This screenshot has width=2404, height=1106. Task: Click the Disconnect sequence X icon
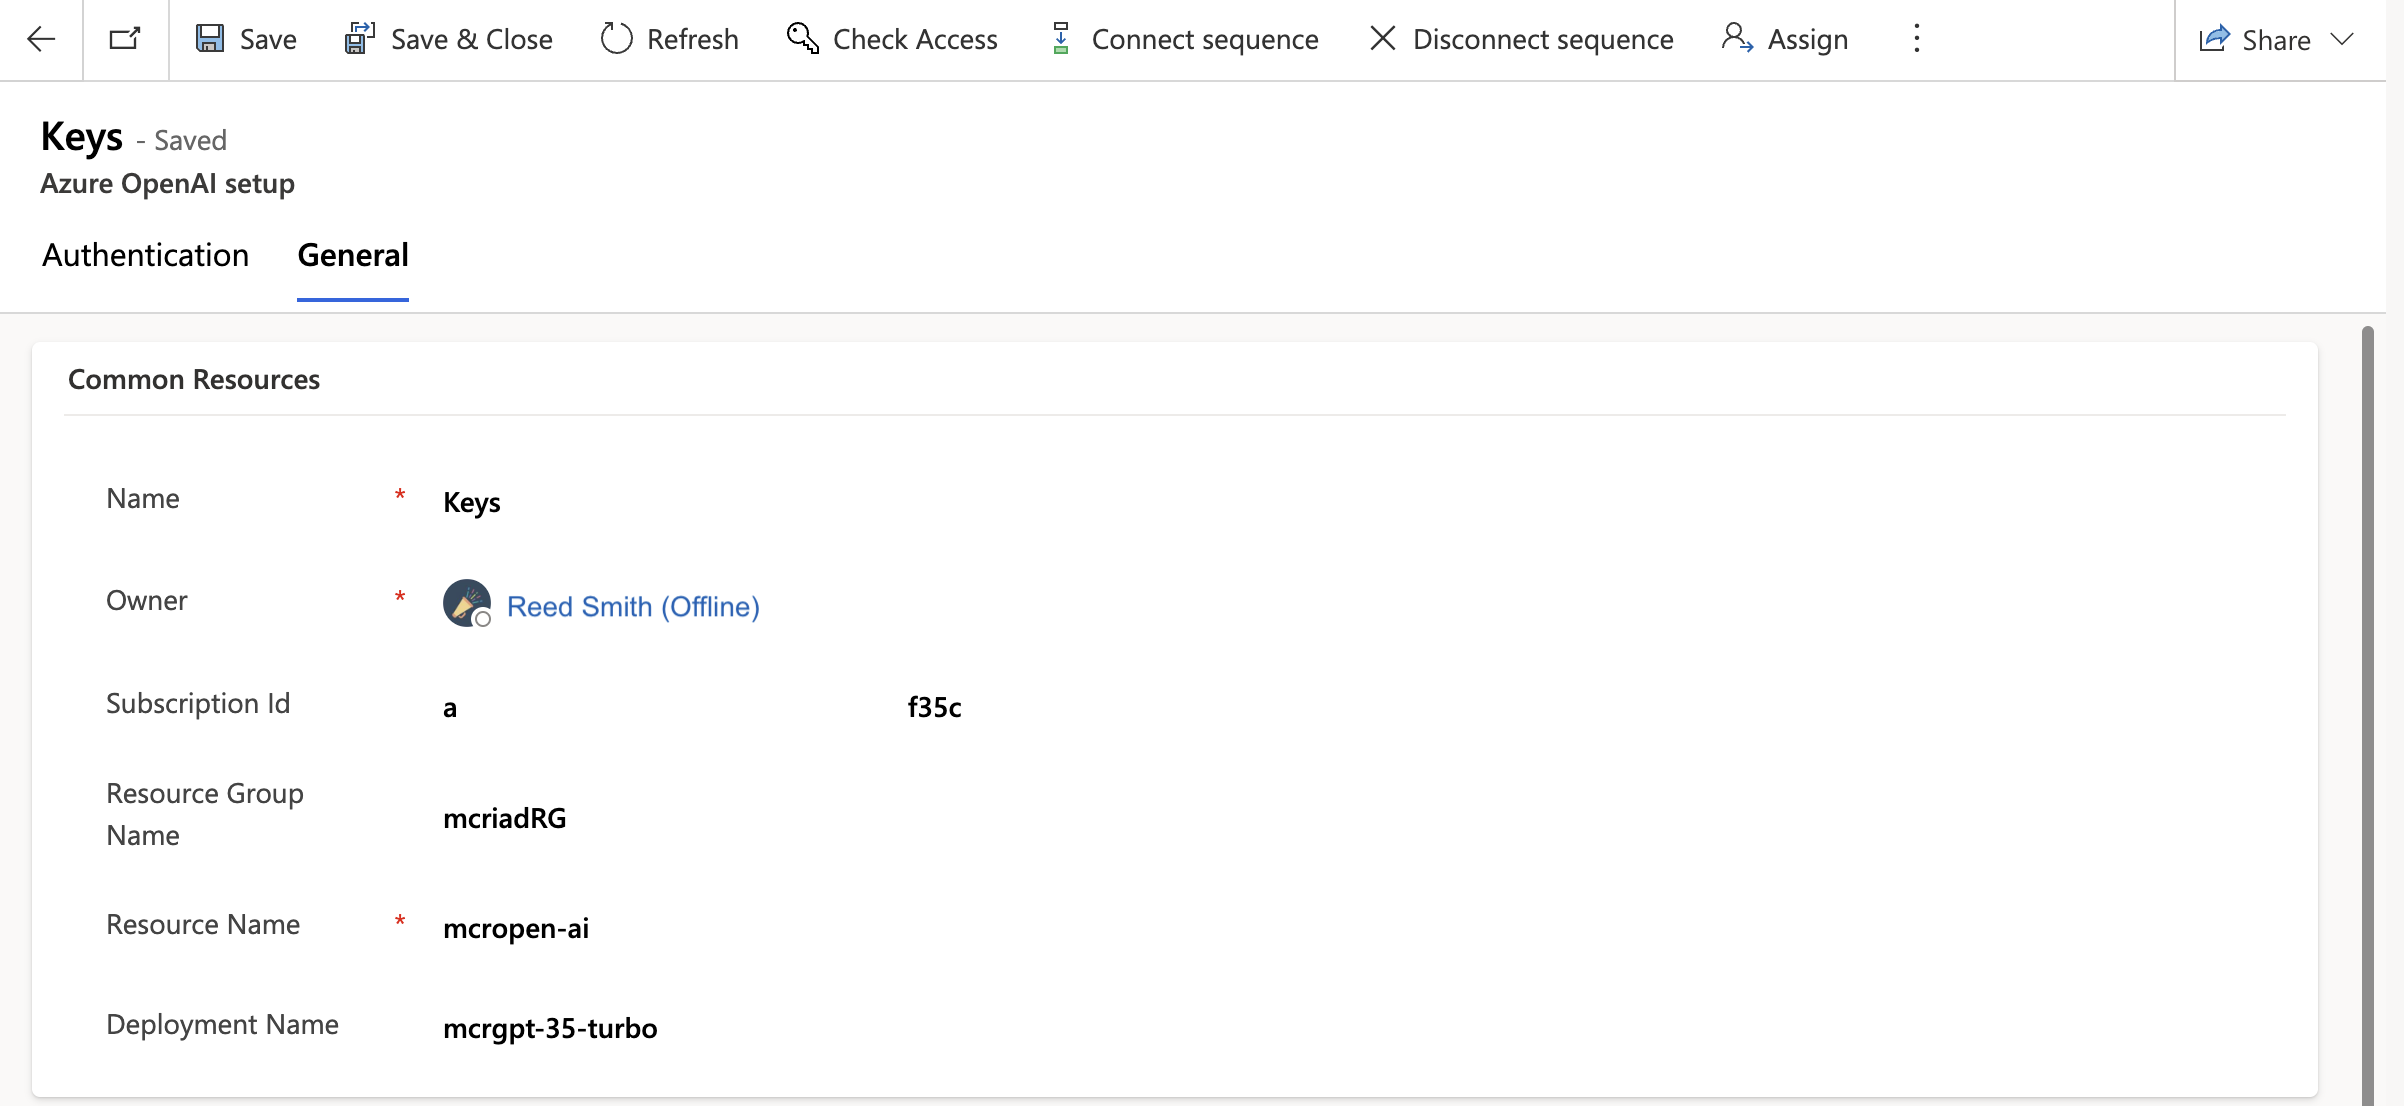point(1383,39)
